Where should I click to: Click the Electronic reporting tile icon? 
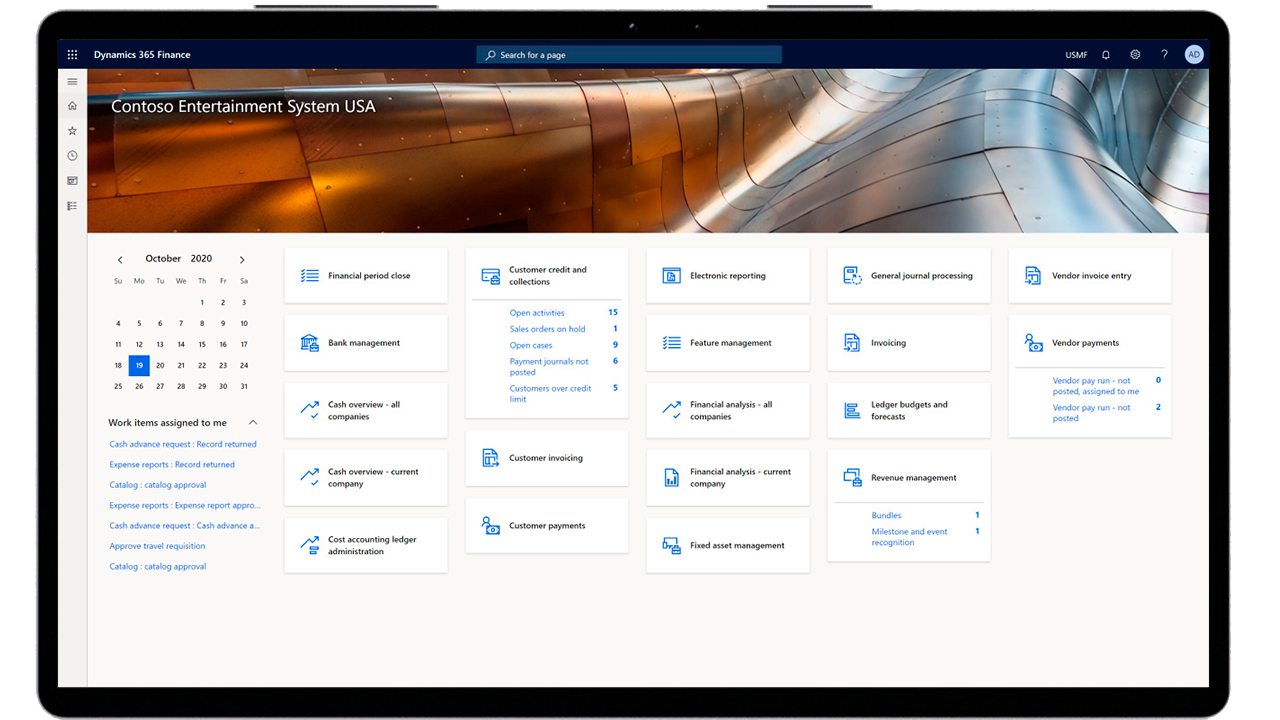pos(672,276)
